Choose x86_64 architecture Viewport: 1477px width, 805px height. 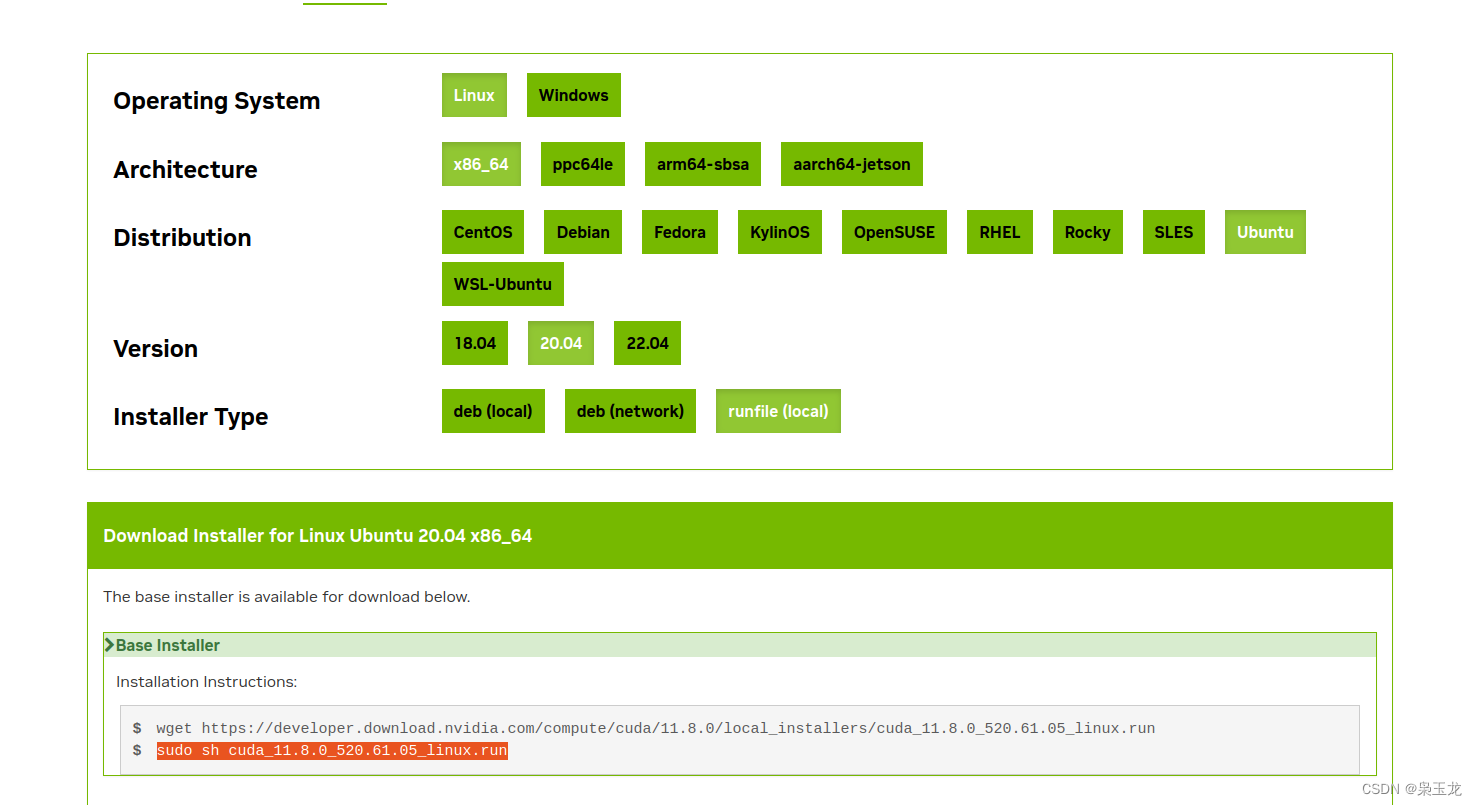point(481,164)
